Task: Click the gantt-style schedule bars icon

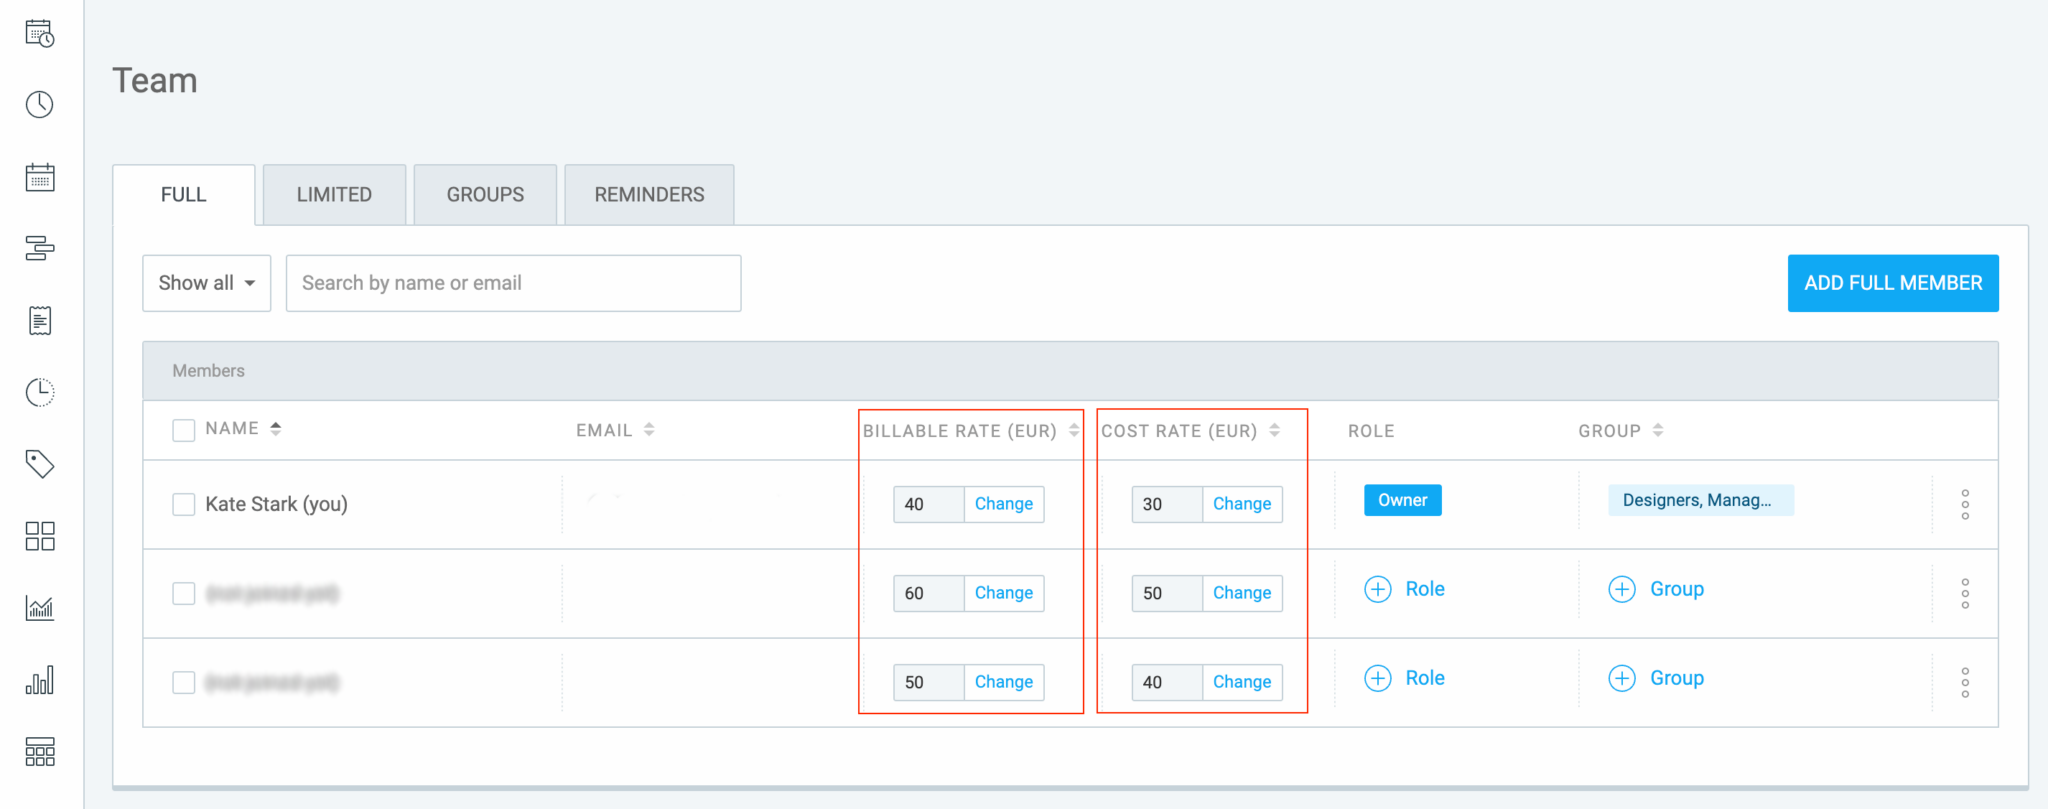Action: pos(40,248)
